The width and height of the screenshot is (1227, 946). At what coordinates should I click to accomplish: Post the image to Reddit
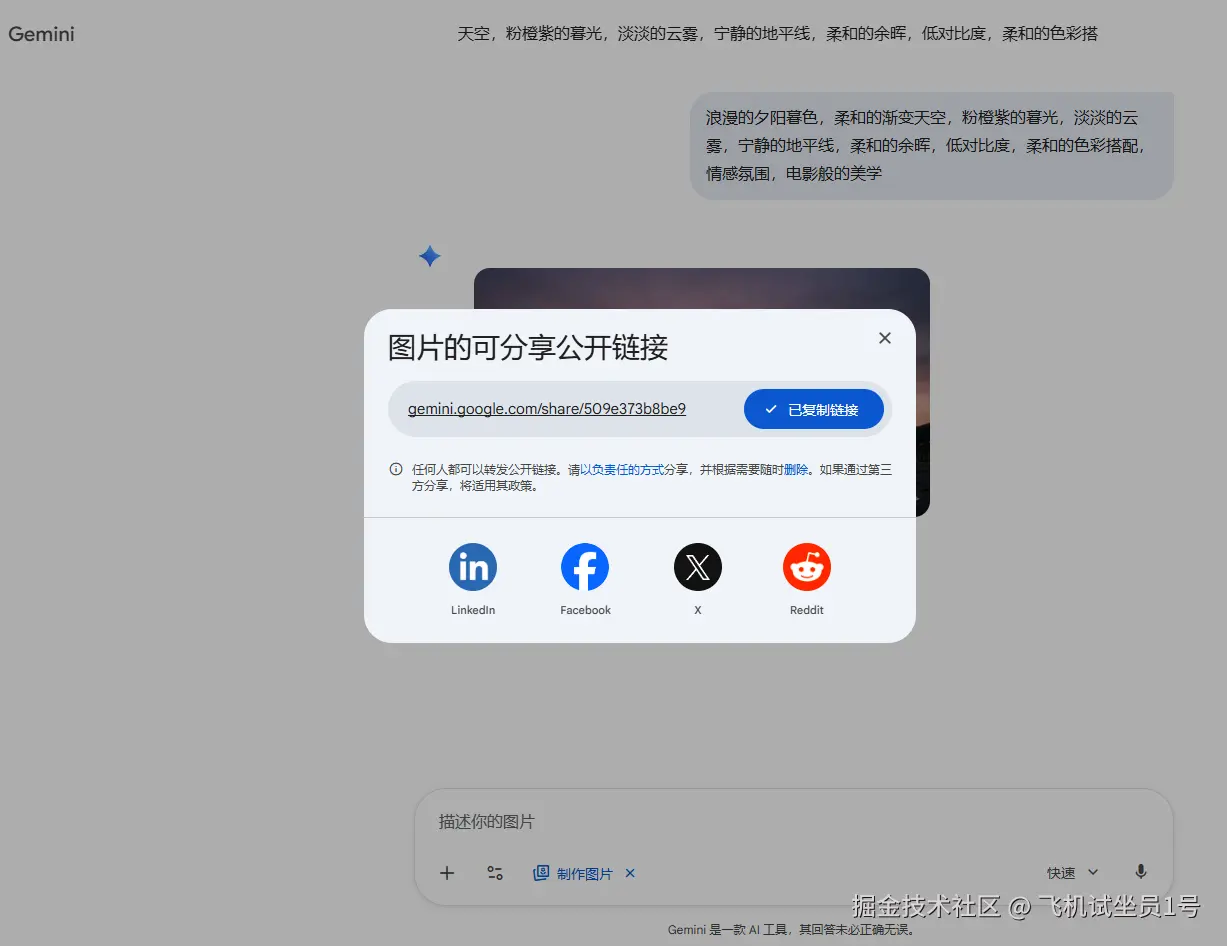point(806,566)
